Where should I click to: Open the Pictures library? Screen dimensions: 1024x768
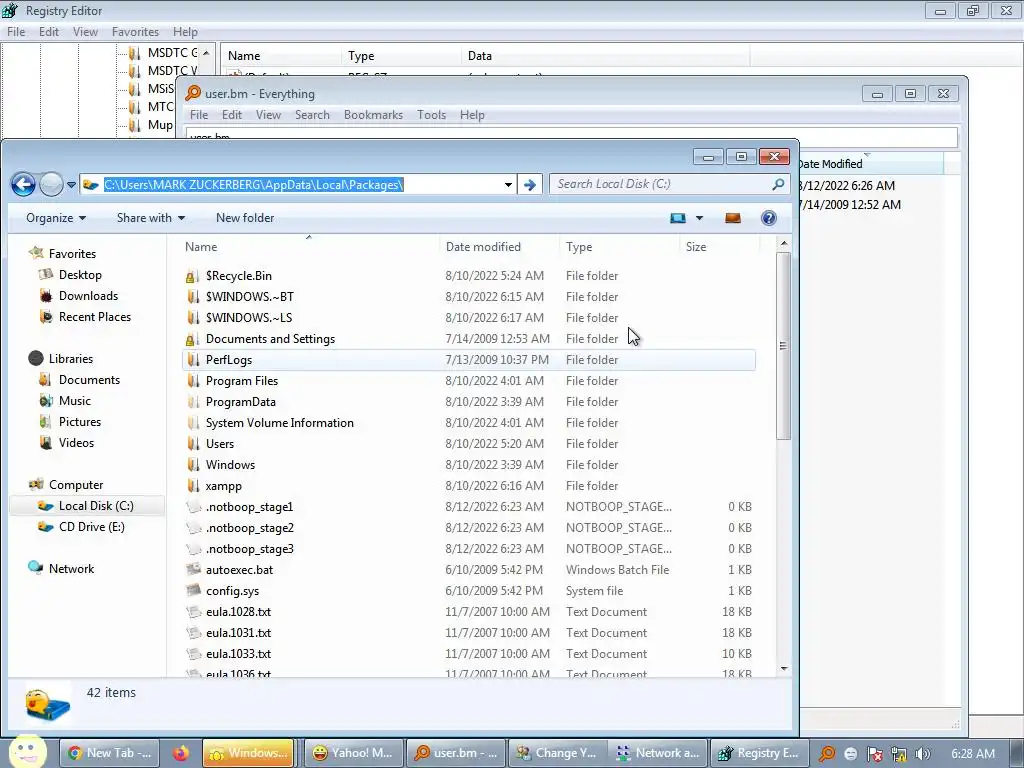pos(80,421)
